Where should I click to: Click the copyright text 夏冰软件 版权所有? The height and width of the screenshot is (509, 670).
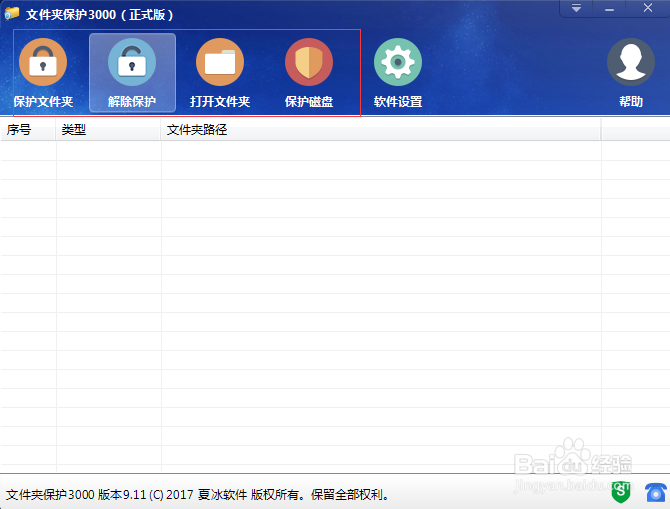(248, 494)
